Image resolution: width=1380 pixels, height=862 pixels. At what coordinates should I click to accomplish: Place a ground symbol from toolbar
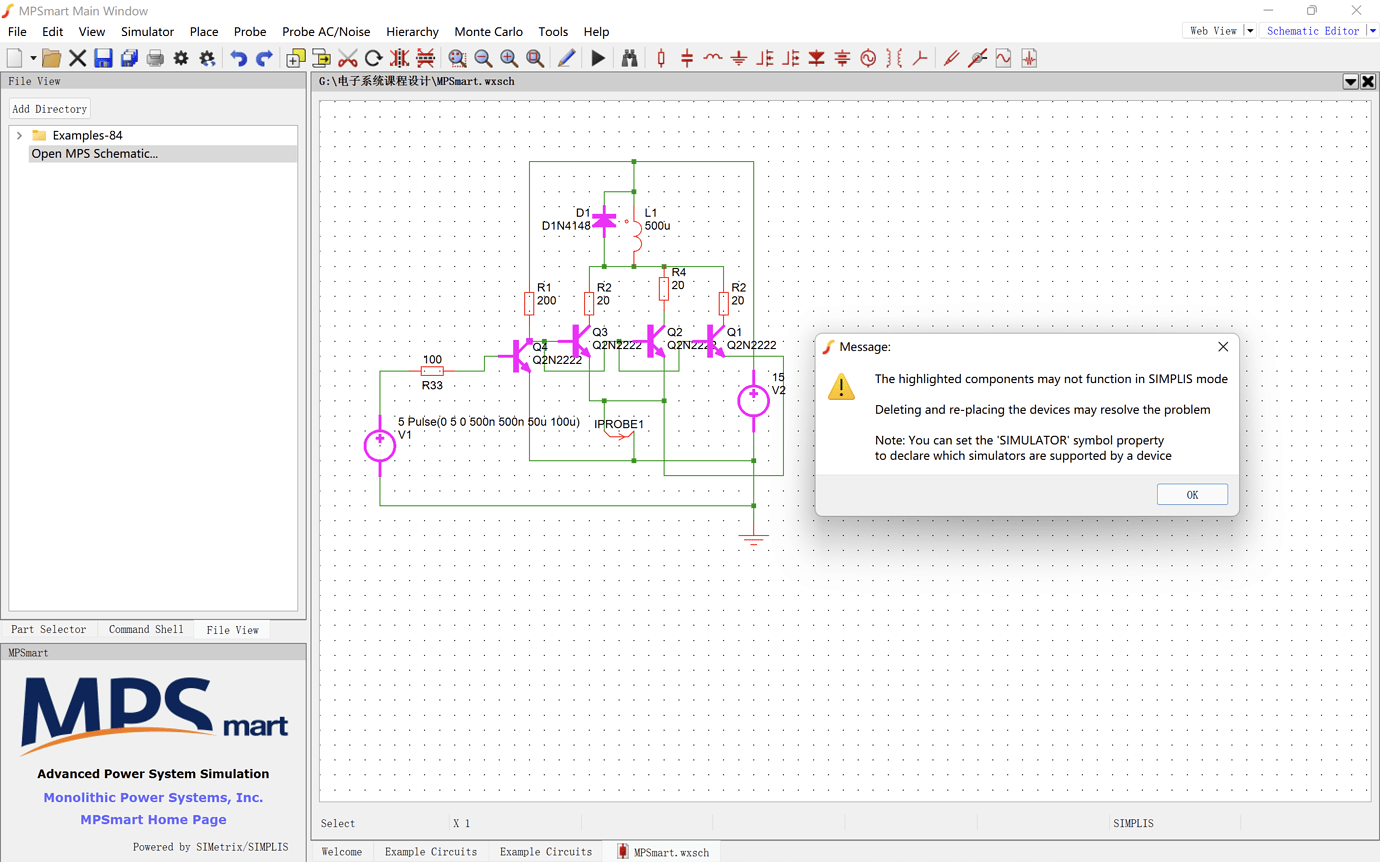[739, 58]
